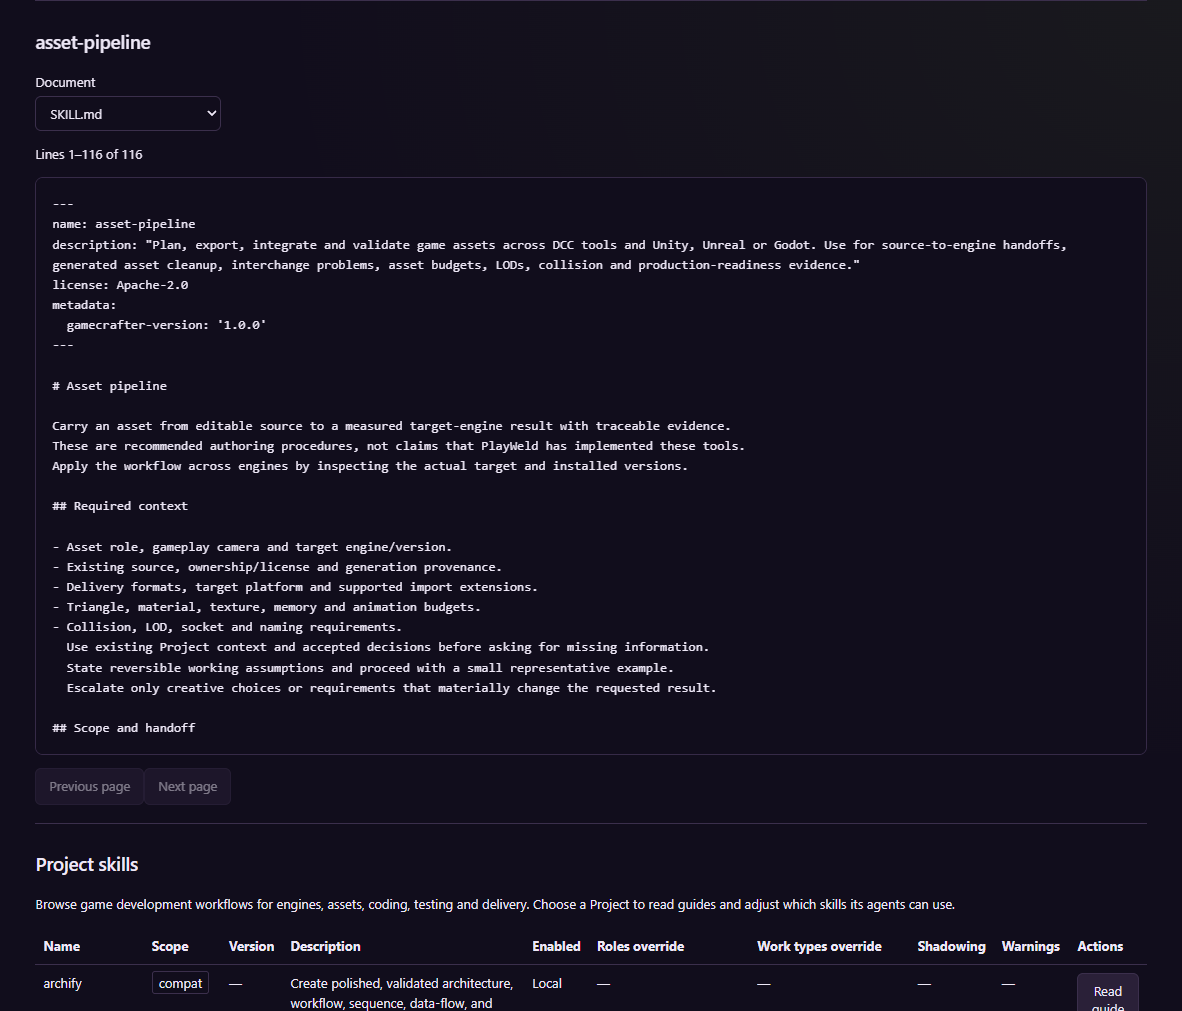Image resolution: width=1182 pixels, height=1011 pixels.
Task: Place cursor on the license: Apache-2.0 line
Action: click(x=120, y=285)
